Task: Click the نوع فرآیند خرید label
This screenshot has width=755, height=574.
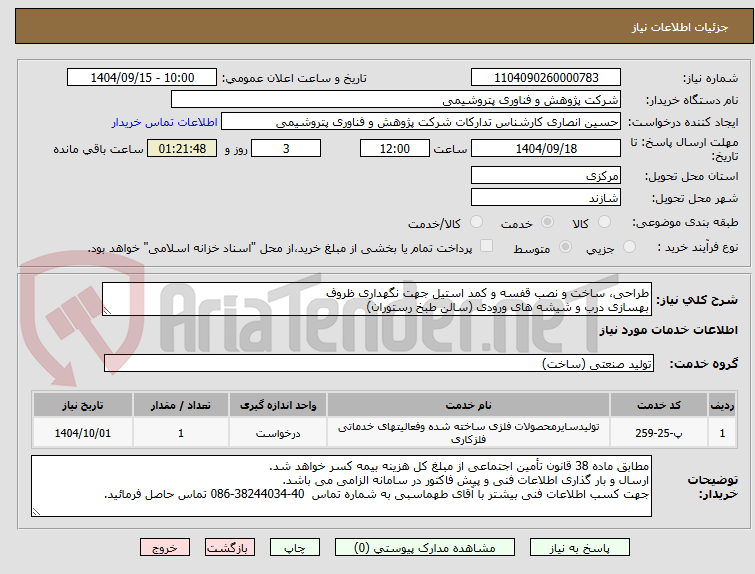Action: 698,248
